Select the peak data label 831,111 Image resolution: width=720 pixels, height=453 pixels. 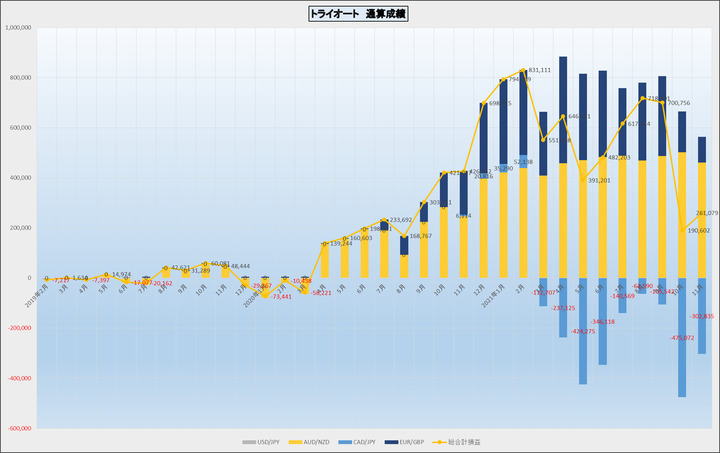540,70
